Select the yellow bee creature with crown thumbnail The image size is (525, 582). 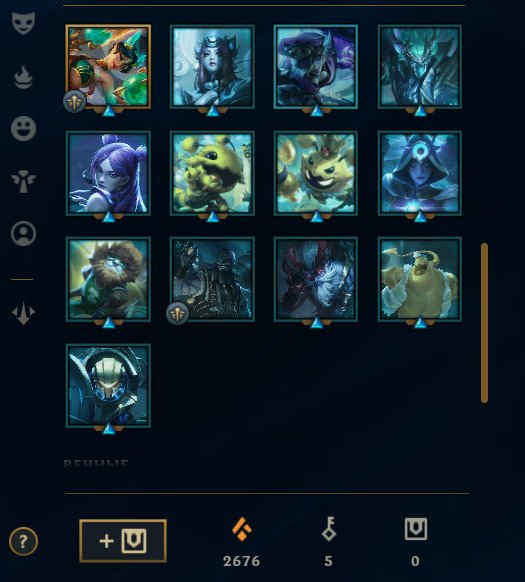316,173
